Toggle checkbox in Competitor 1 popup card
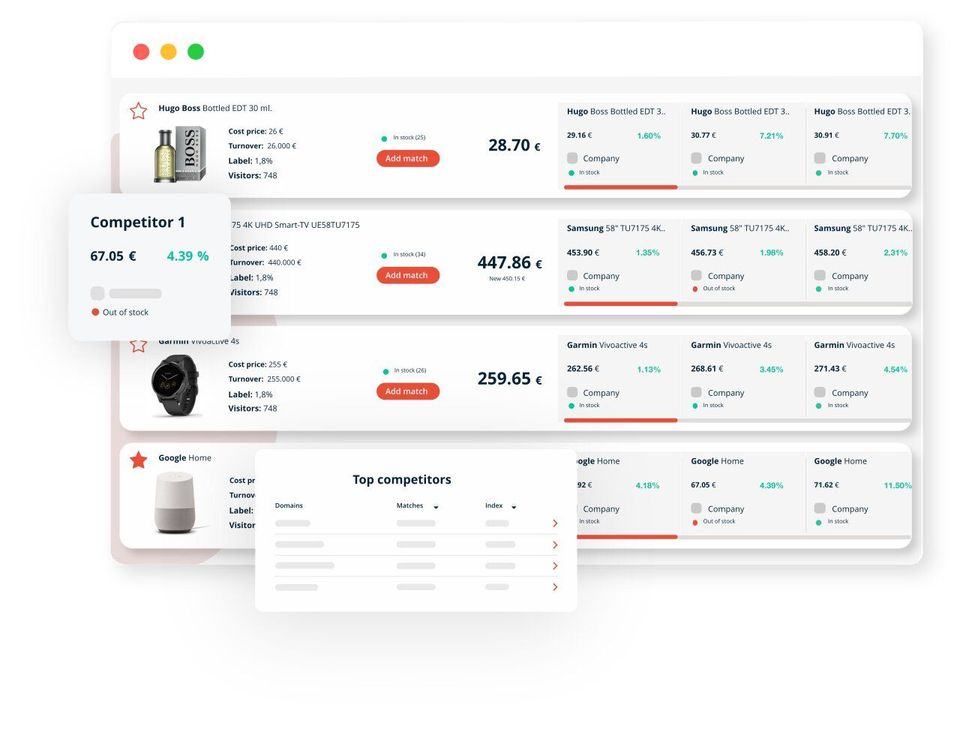960x740 pixels. tap(97, 293)
